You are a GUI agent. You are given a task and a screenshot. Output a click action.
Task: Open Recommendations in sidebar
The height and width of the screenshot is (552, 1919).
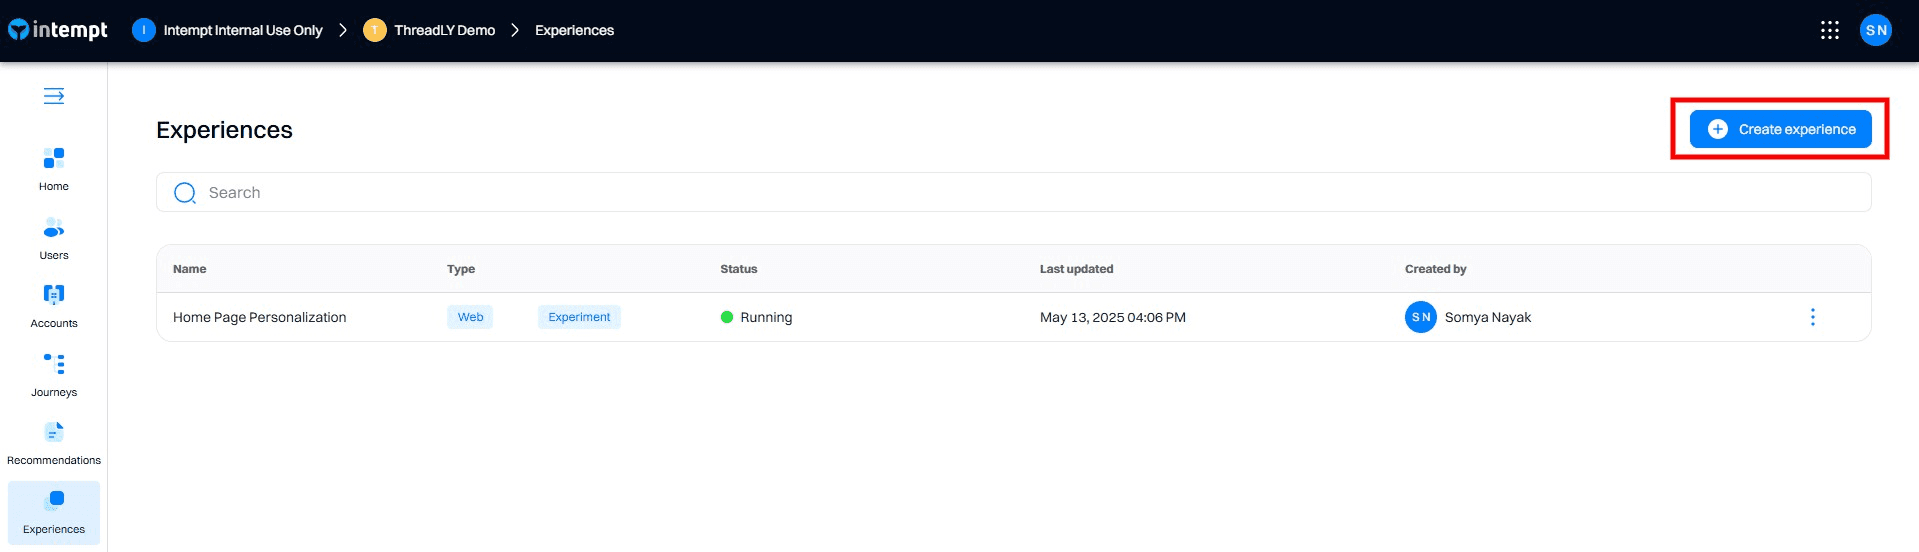[54, 443]
